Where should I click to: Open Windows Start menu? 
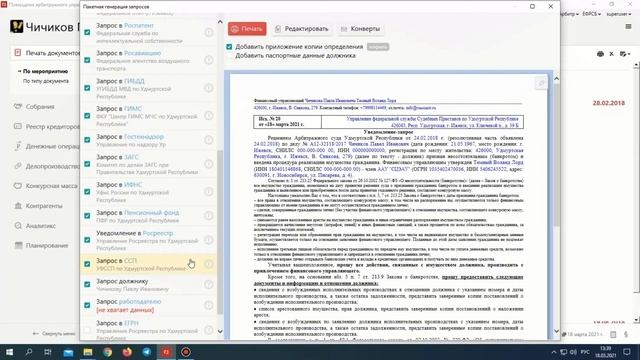click(9, 352)
